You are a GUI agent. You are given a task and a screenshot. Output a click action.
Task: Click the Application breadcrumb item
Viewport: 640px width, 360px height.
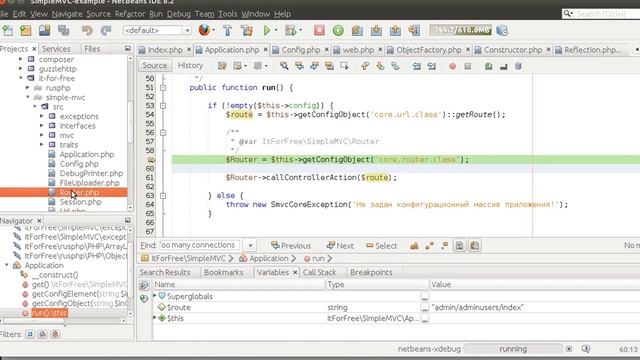[264, 258]
